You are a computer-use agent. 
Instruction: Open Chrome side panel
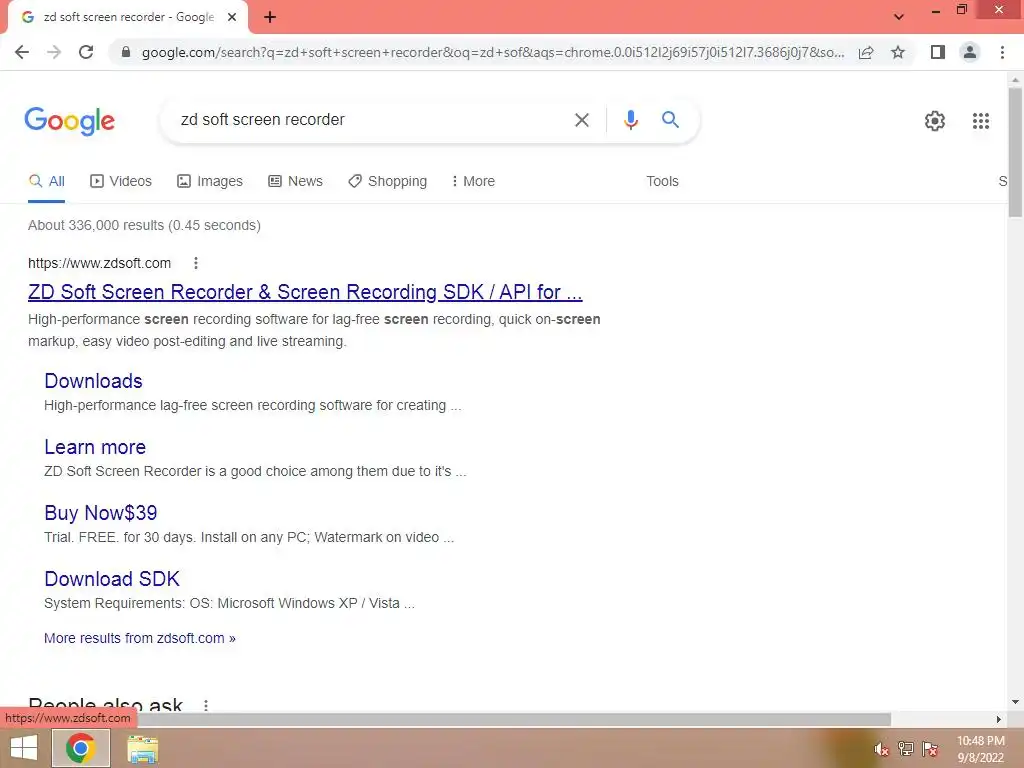pos(938,52)
